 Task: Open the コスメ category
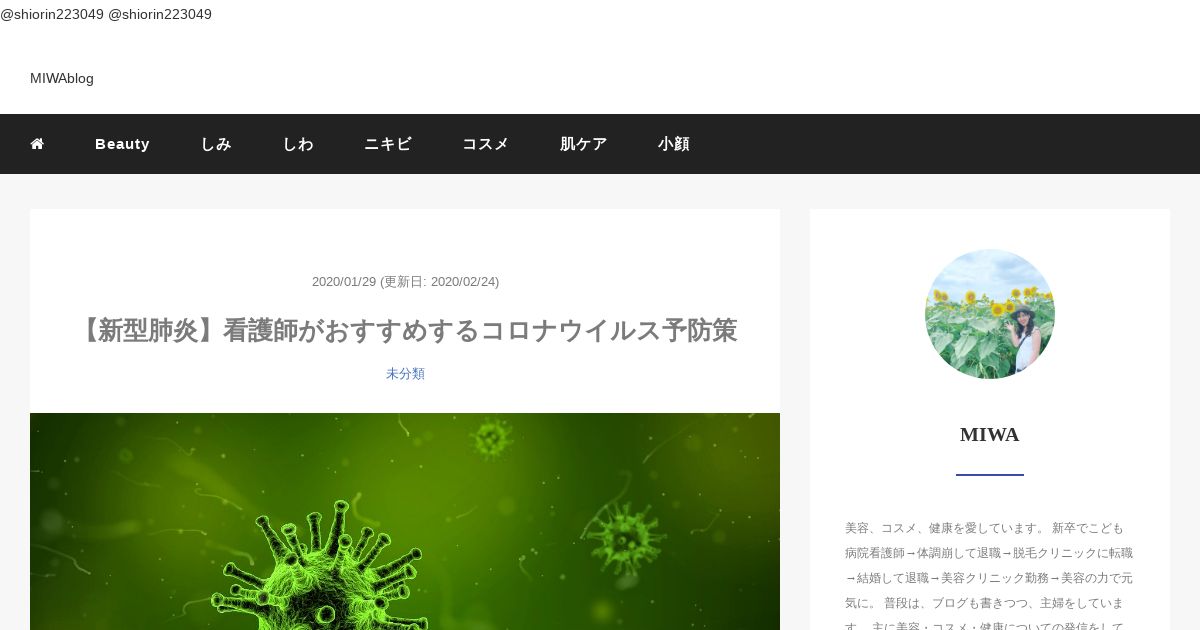(x=486, y=144)
